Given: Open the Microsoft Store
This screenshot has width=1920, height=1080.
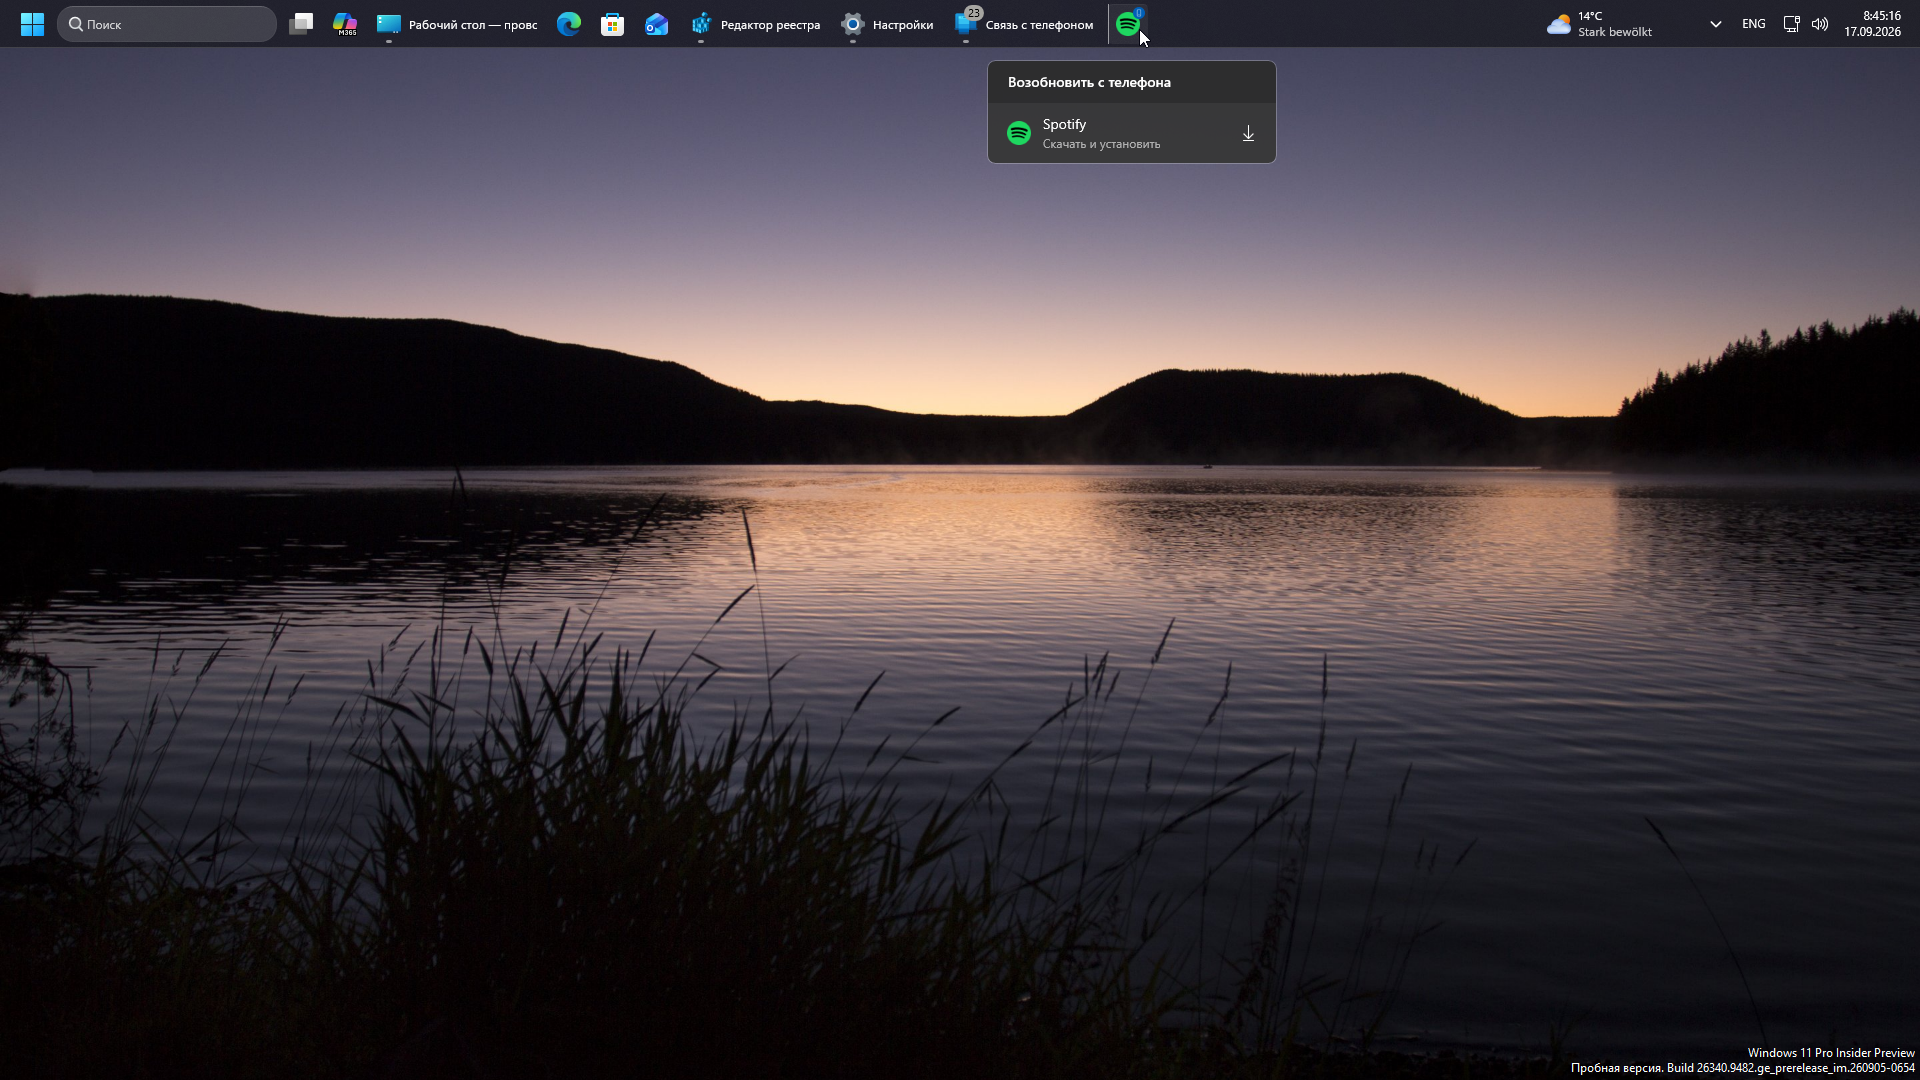Looking at the screenshot, I should [x=613, y=24].
